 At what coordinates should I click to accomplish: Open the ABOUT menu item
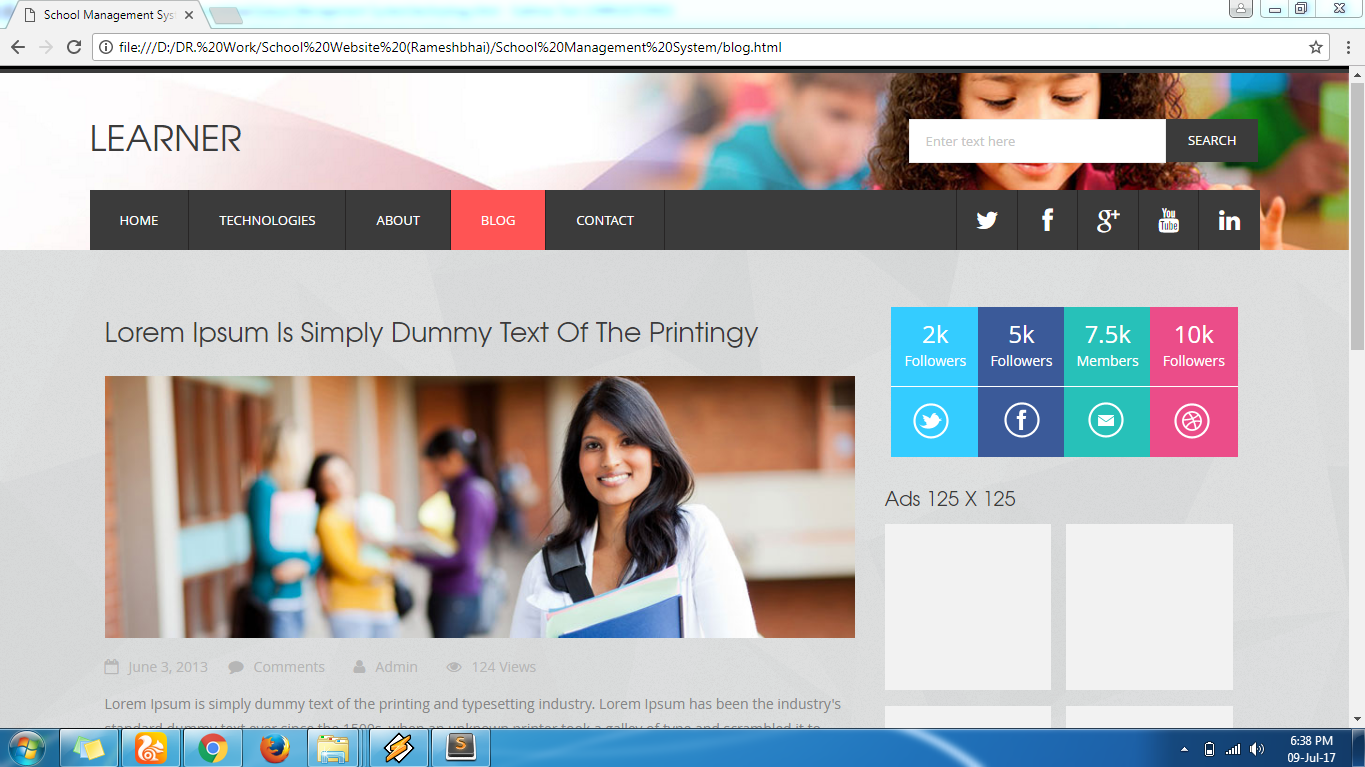398,220
